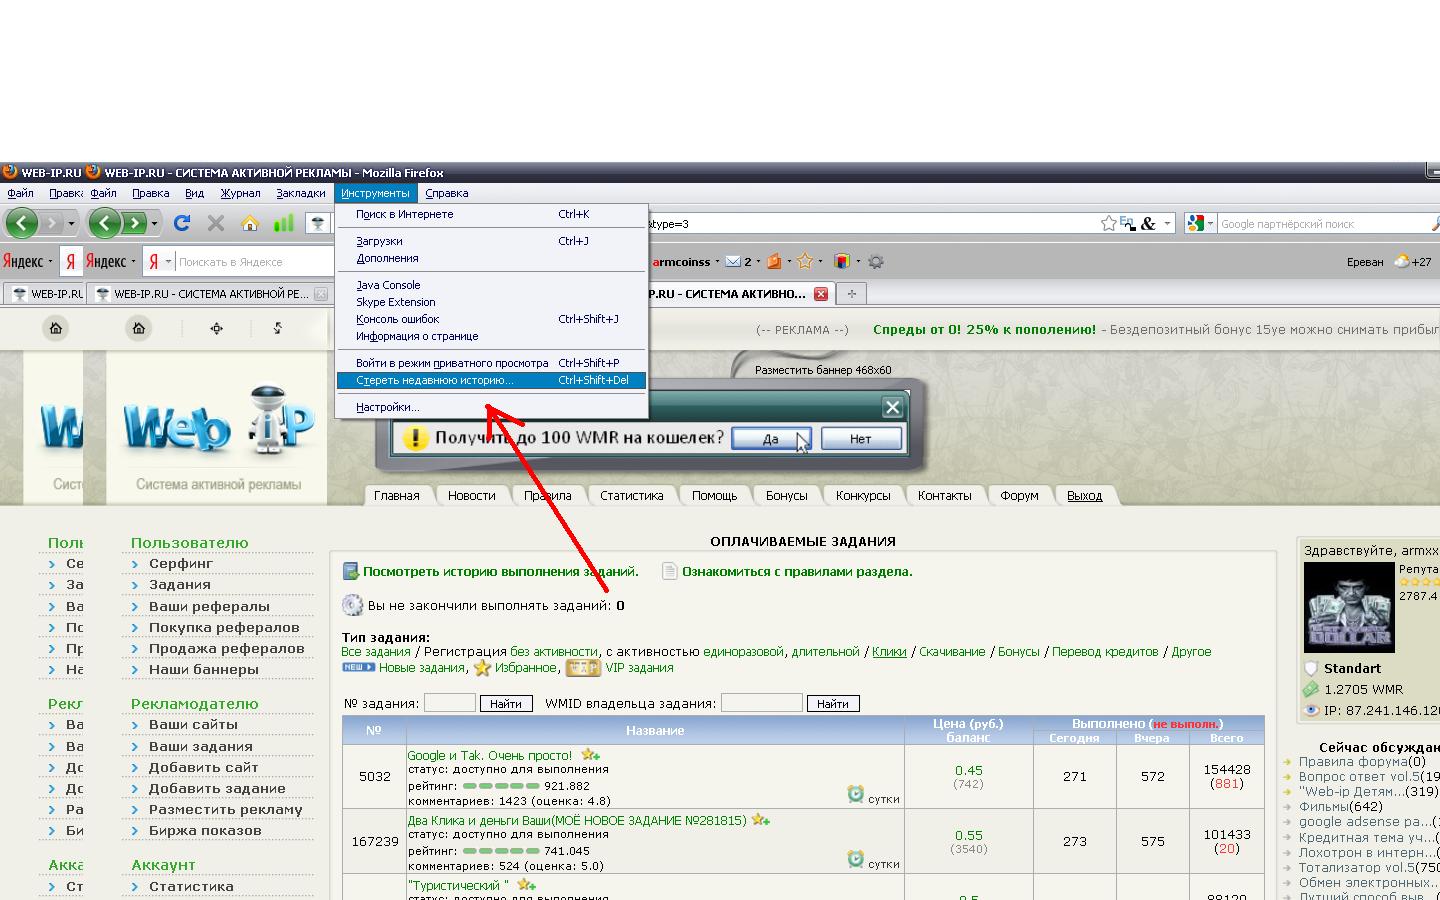Image resolution: width=1440 pixels, height=900 pixels.
Task: Open the Биржа показов sidebar item
Action: click(x=205, y=830)
